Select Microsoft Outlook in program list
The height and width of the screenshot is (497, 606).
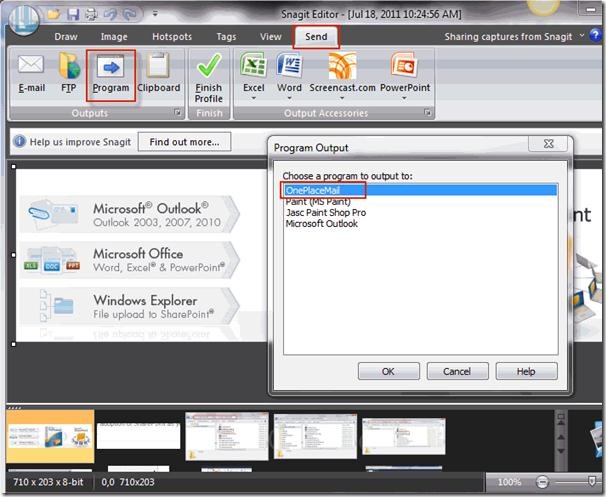(321, 224)
